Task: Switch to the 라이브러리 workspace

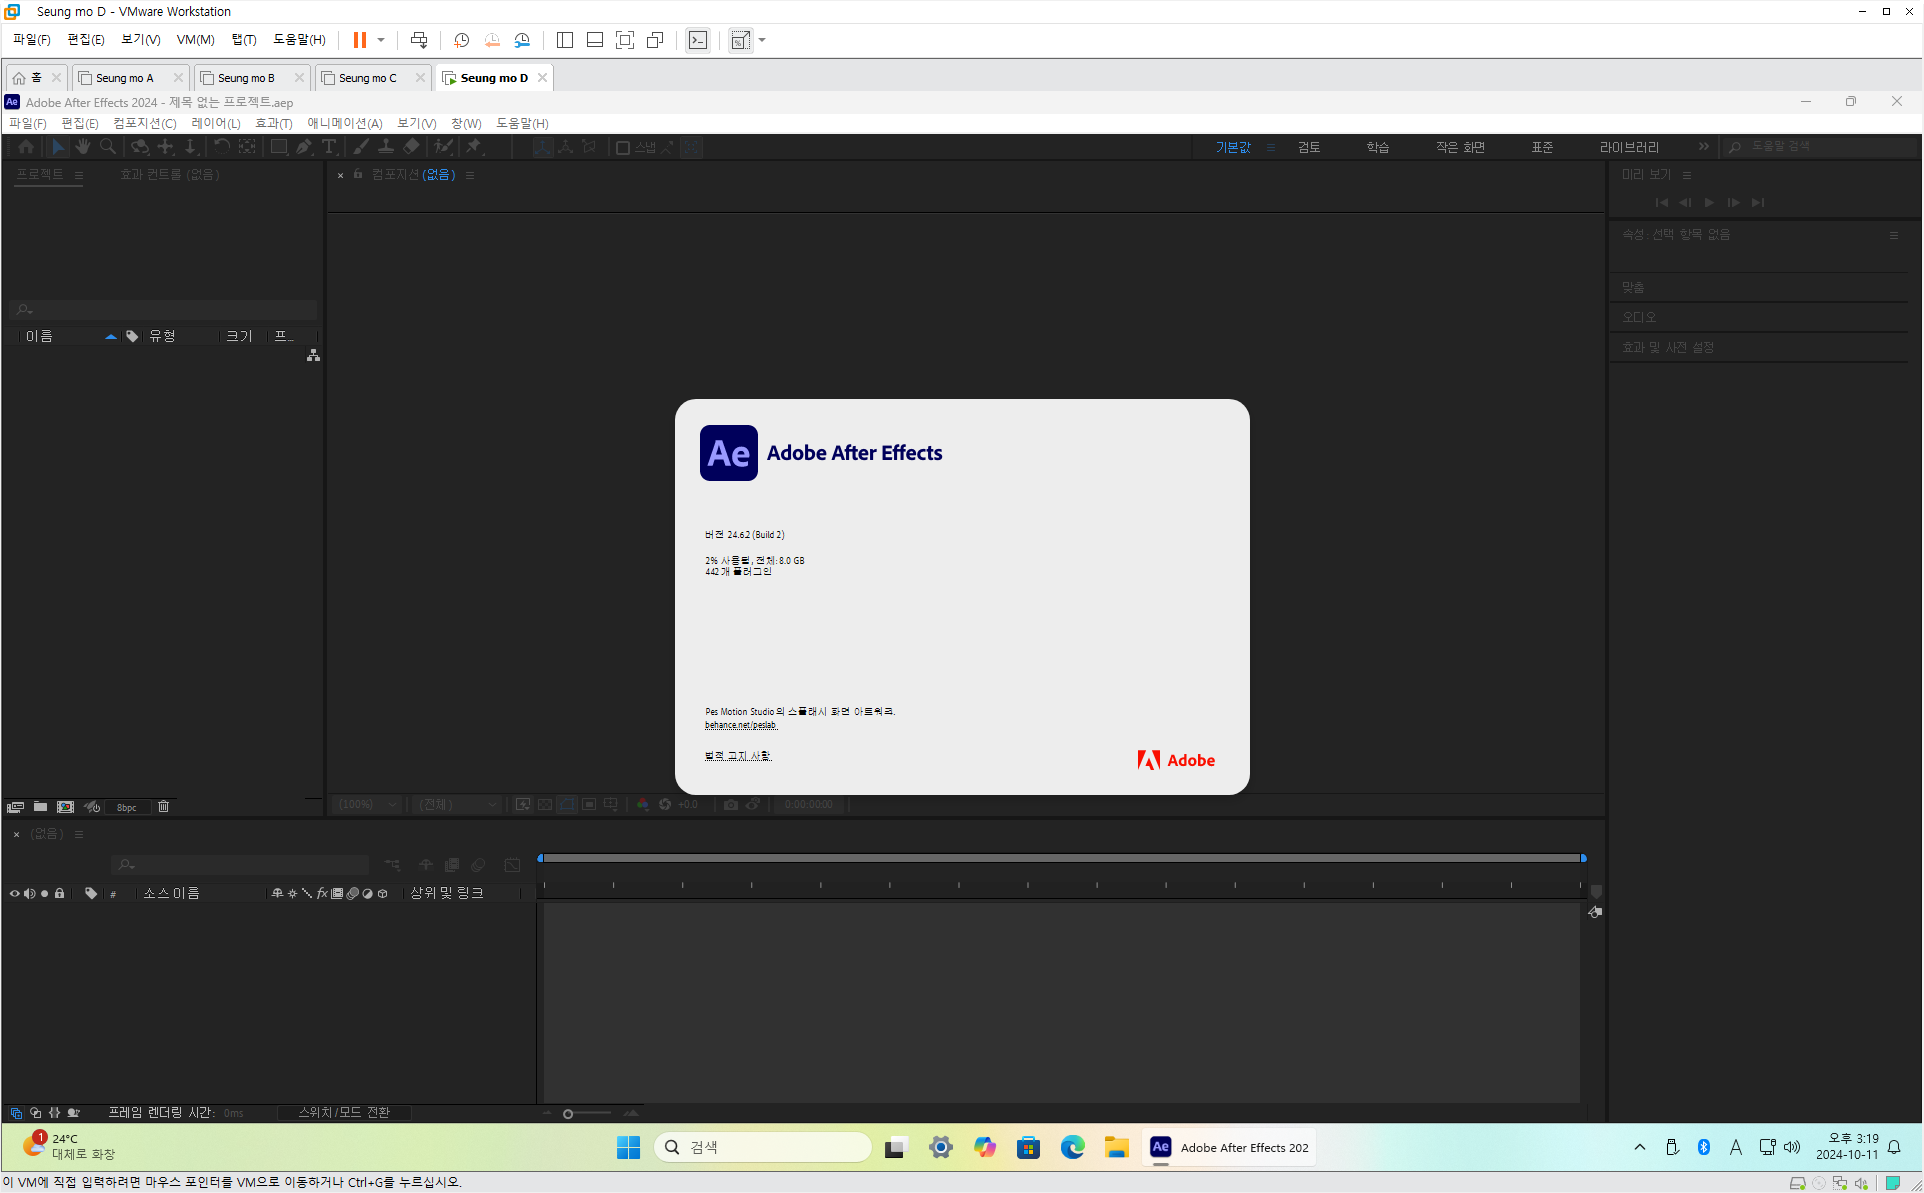Action: pyautogui.click(x=1629, y=147)
